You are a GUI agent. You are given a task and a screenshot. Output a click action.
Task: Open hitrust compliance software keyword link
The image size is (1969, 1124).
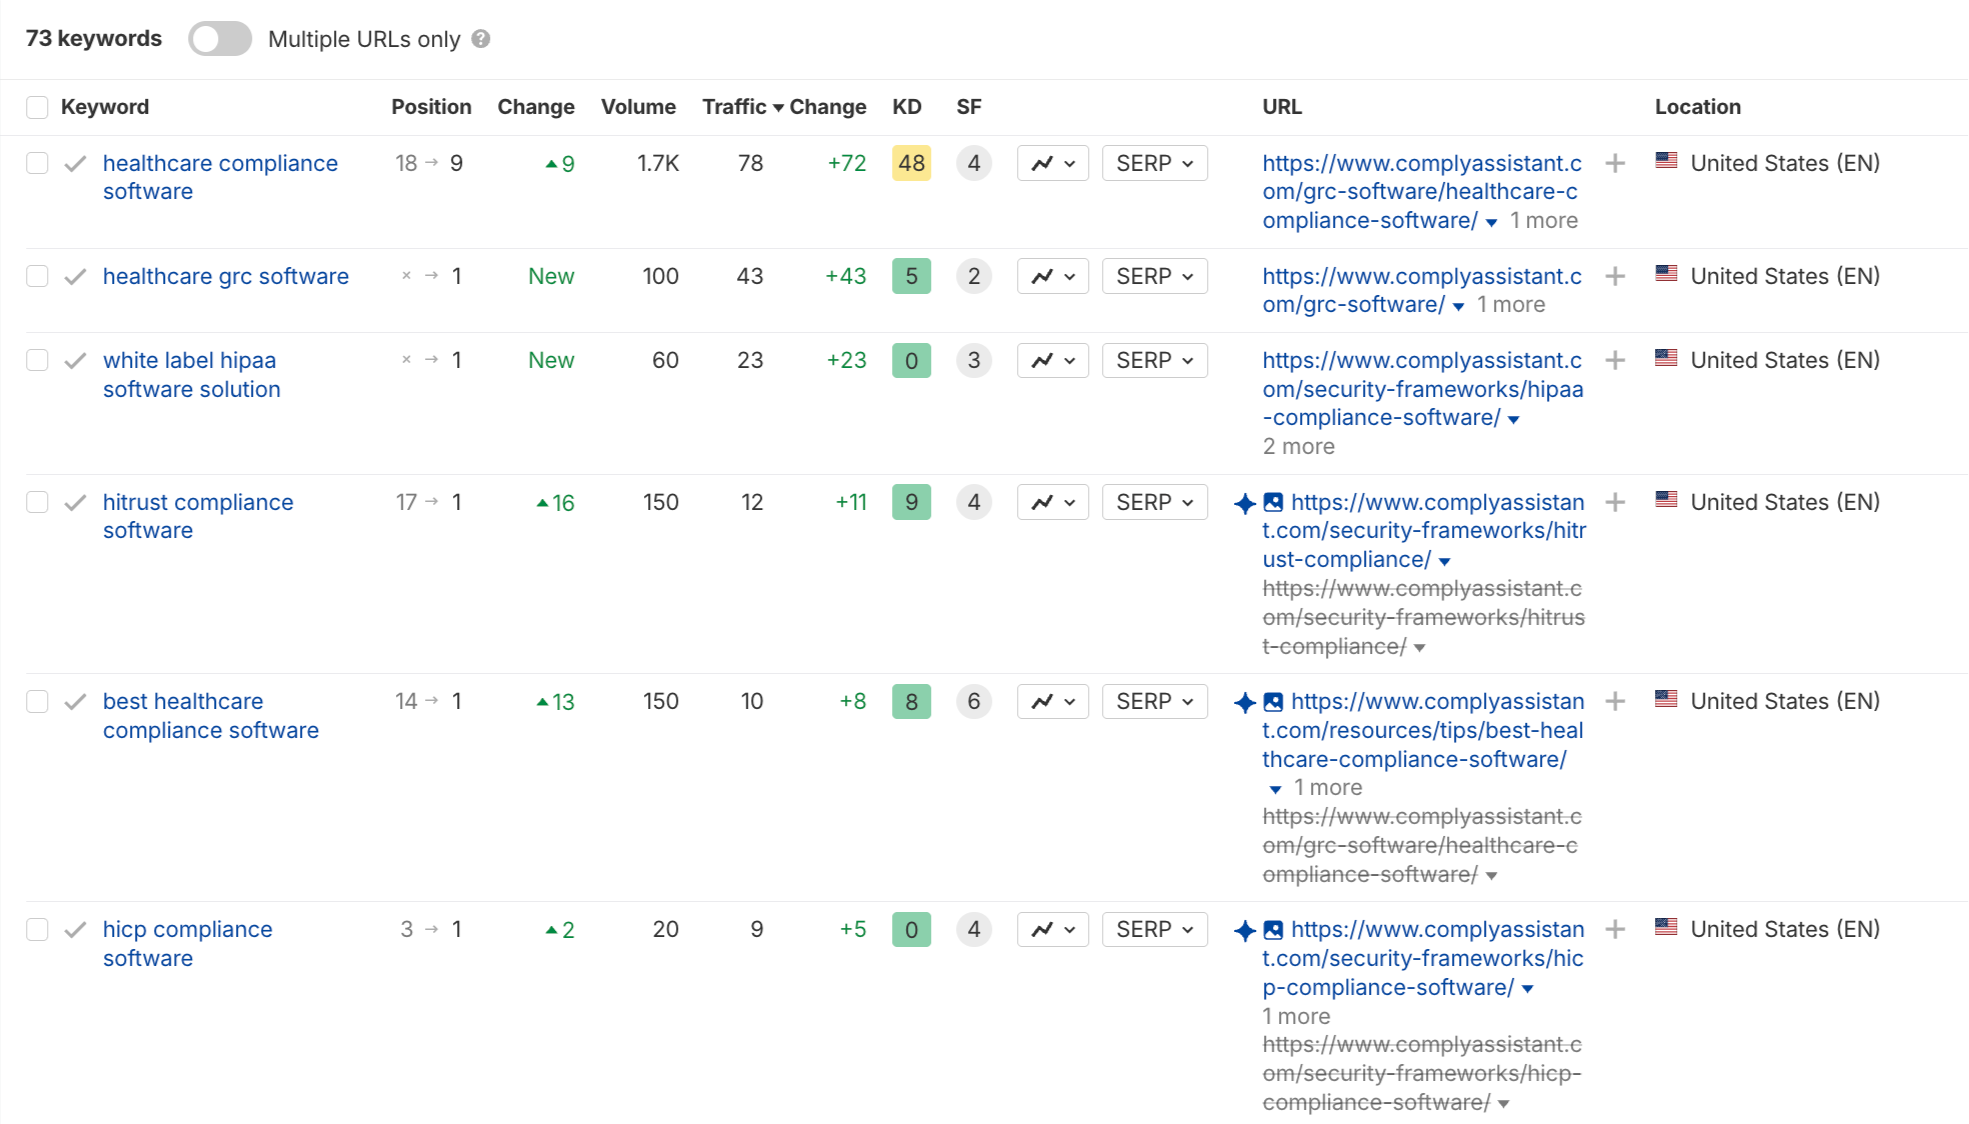198,516
